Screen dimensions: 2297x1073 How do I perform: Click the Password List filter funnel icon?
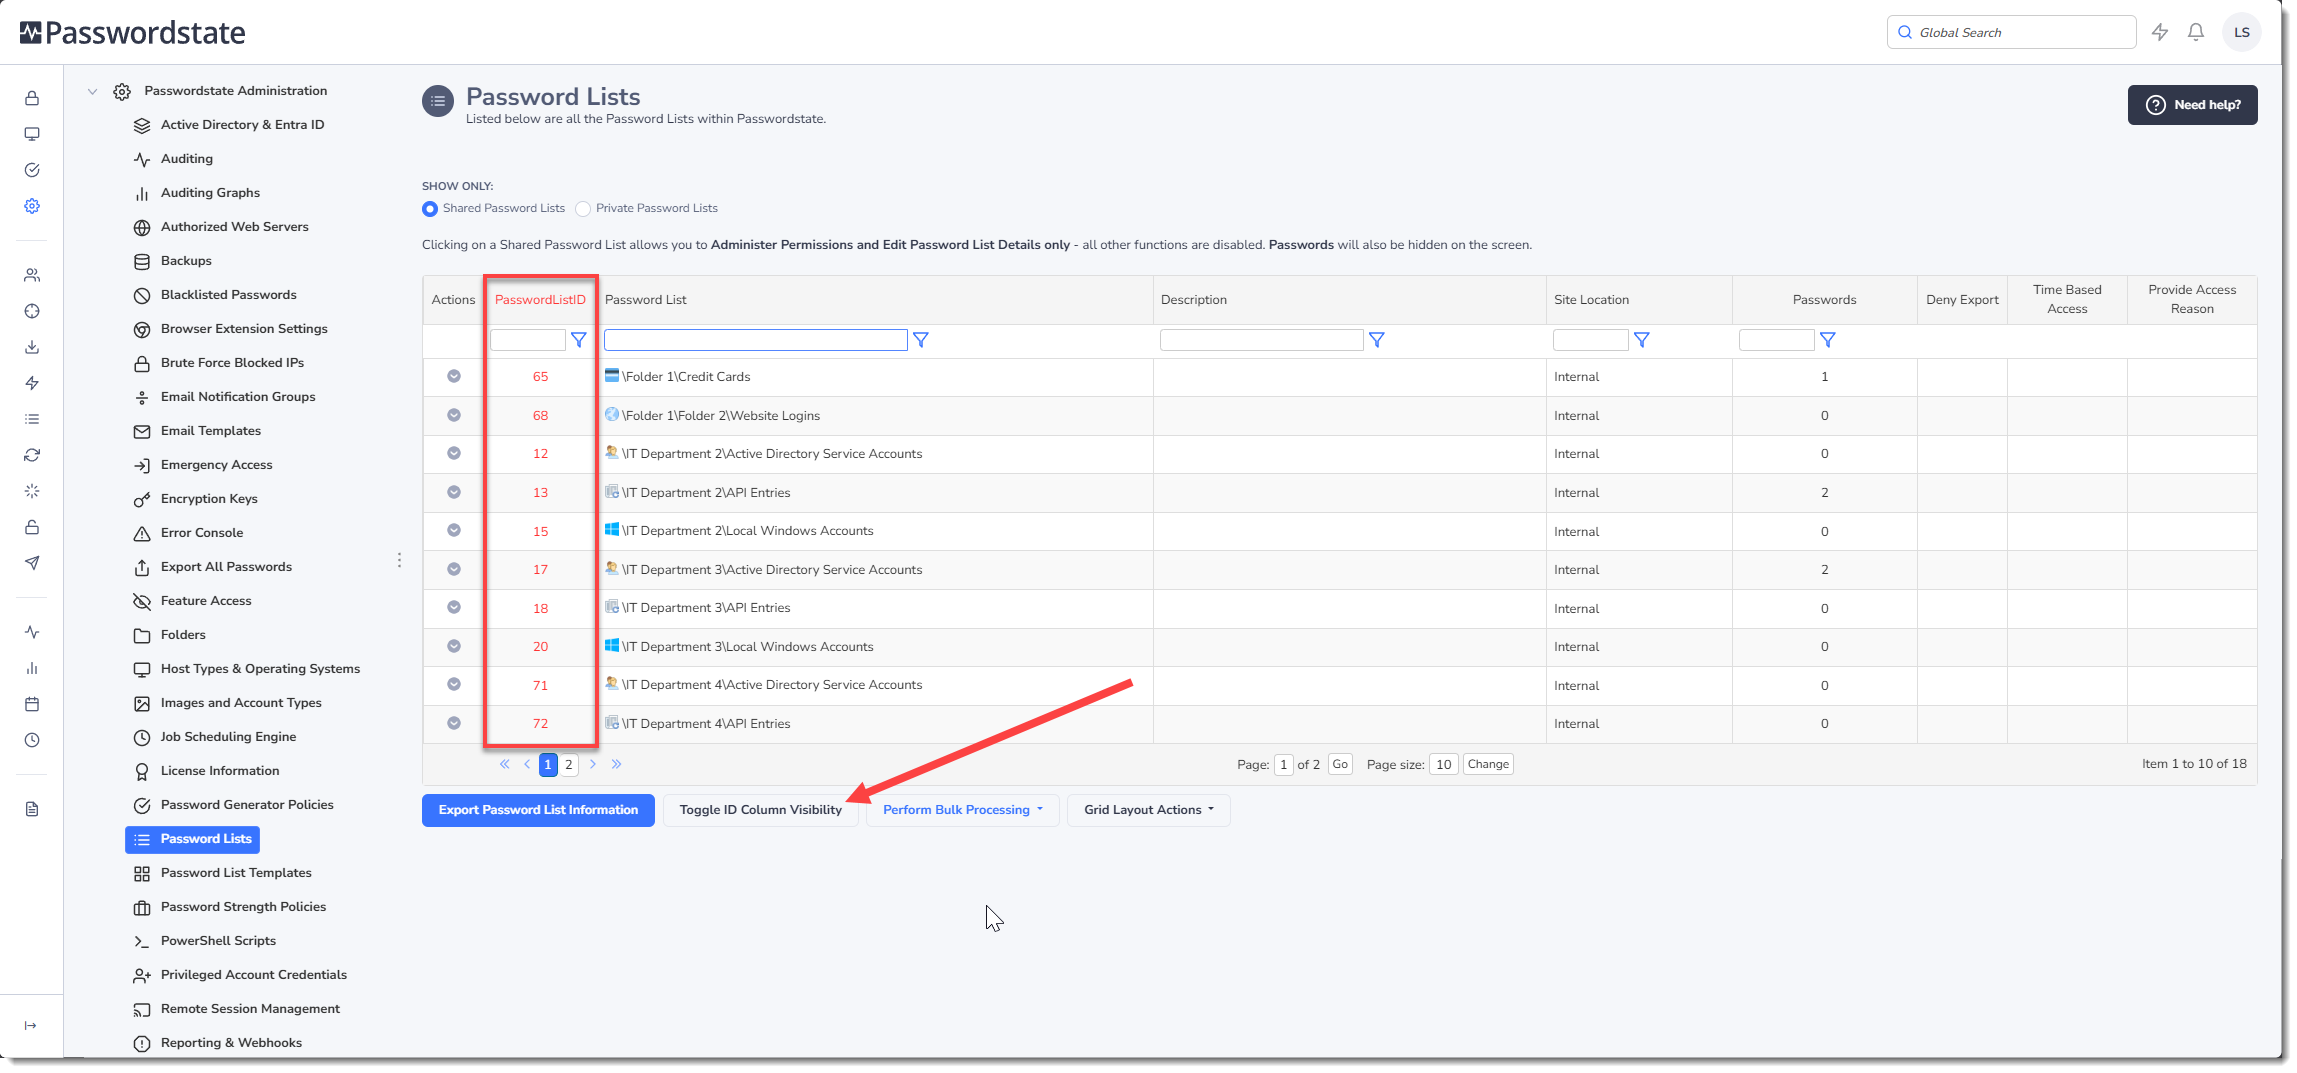tap(921, 340)
